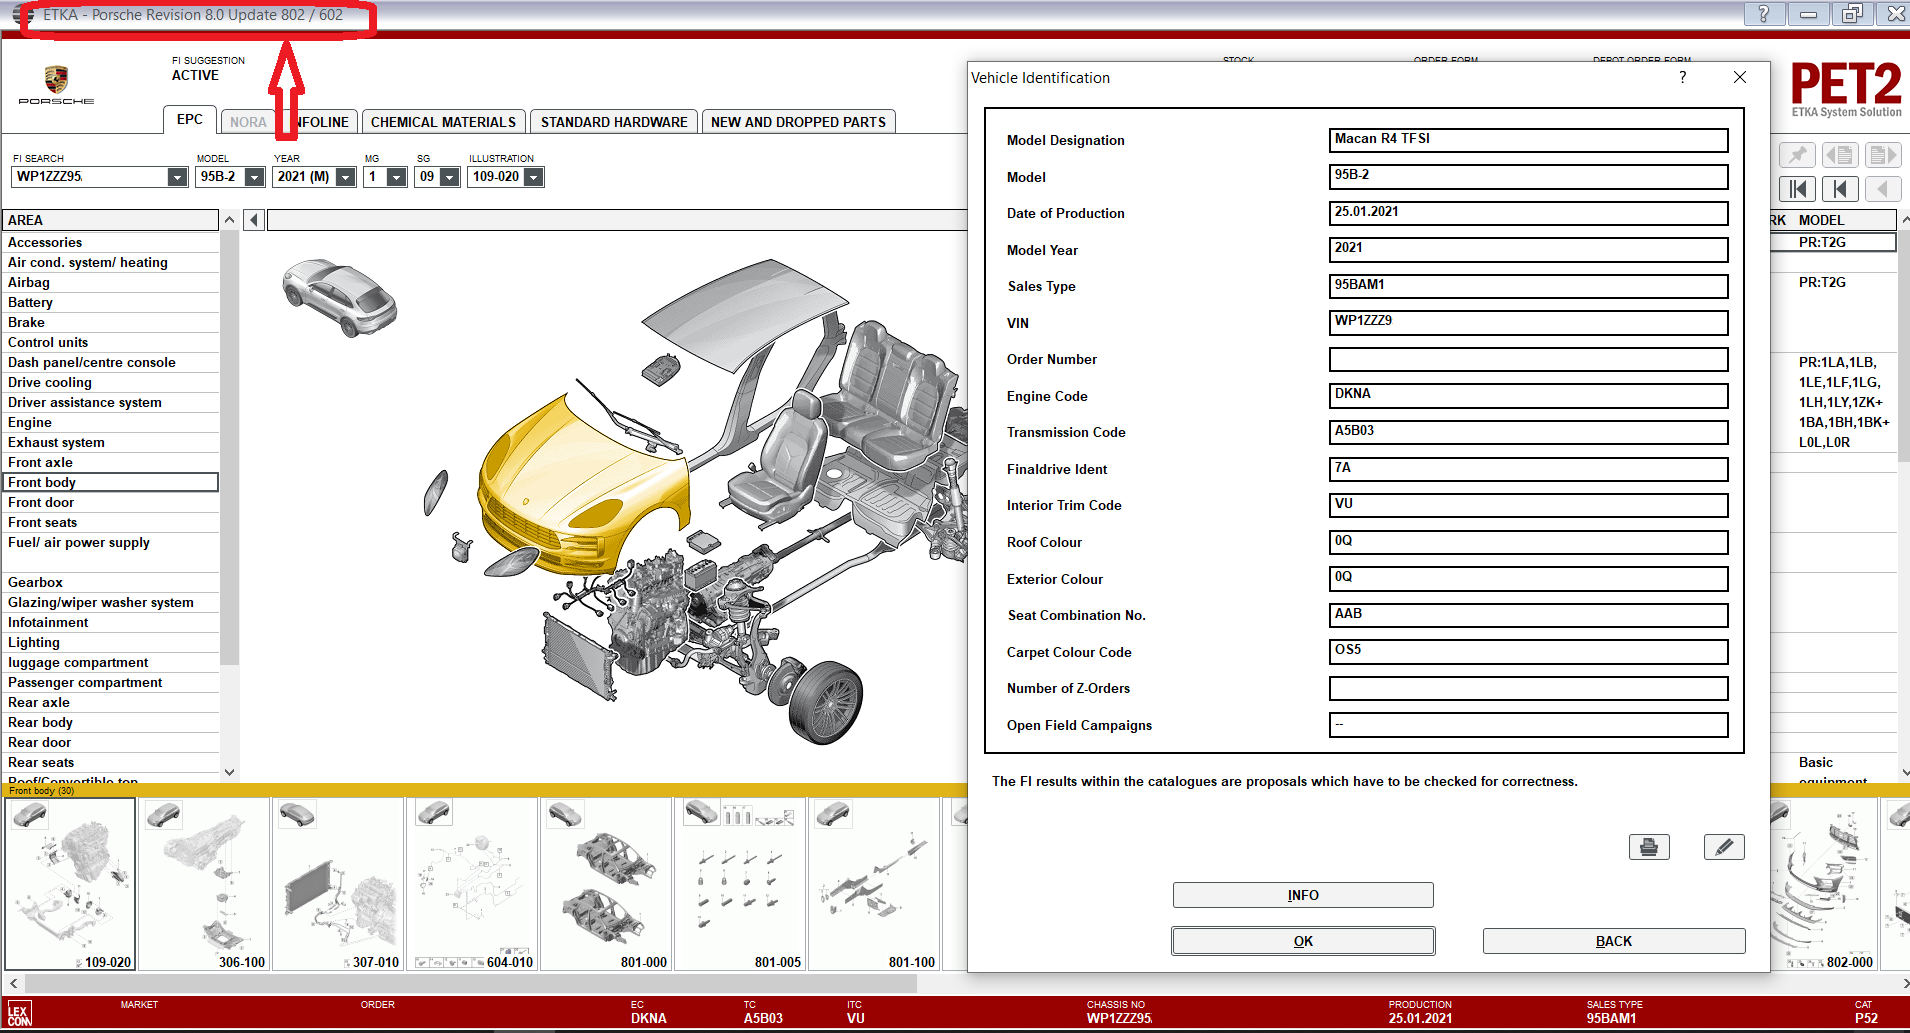Click the AREA column header
1910x1033 pixels.
click(x=110, y=220)
